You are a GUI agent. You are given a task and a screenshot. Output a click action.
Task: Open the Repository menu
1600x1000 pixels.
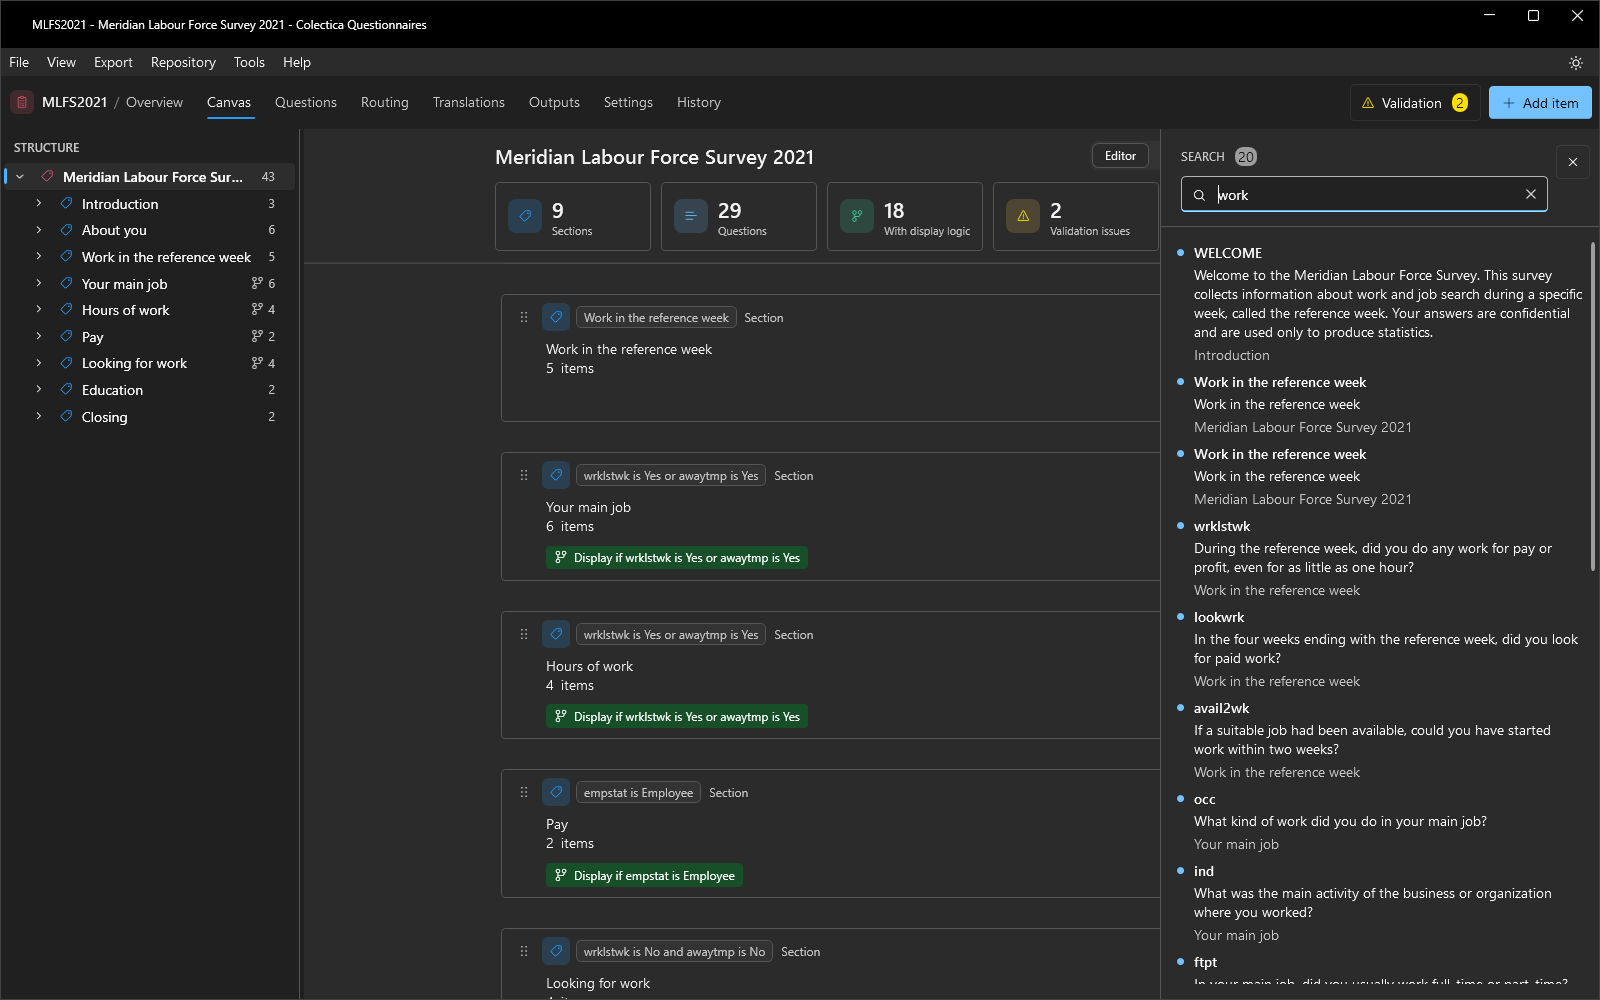click(183, 62)
